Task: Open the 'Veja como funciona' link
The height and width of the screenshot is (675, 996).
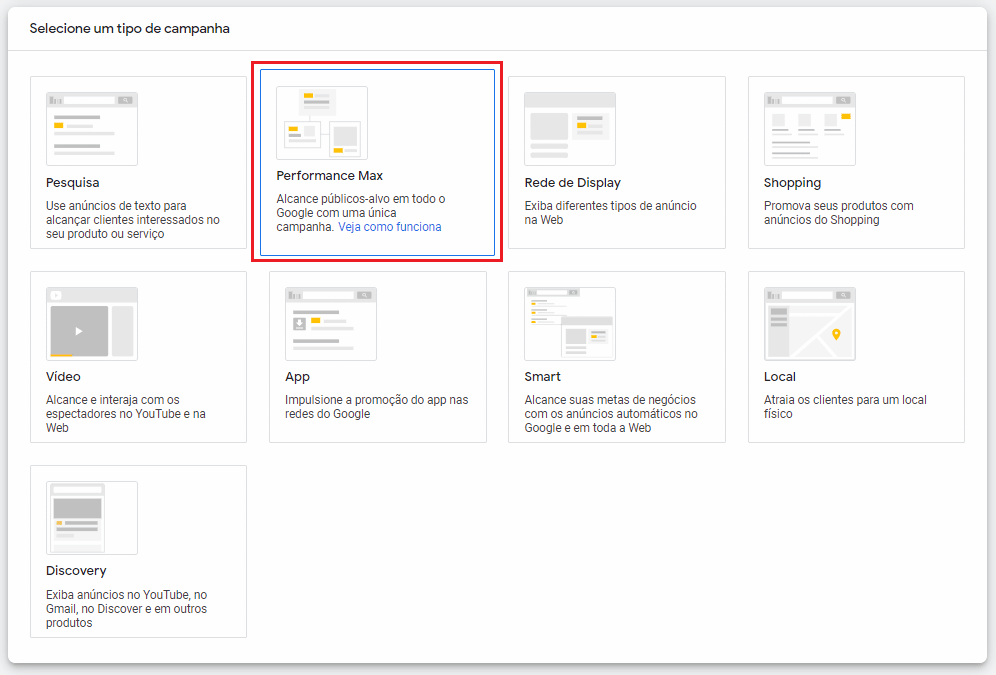Action: click(389, 227)
